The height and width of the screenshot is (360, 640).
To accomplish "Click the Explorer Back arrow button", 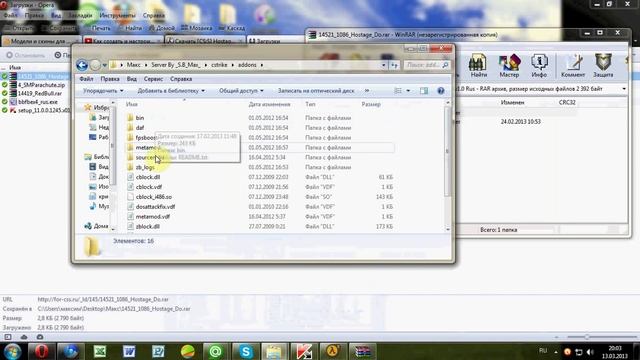I will tap(82, 65).
